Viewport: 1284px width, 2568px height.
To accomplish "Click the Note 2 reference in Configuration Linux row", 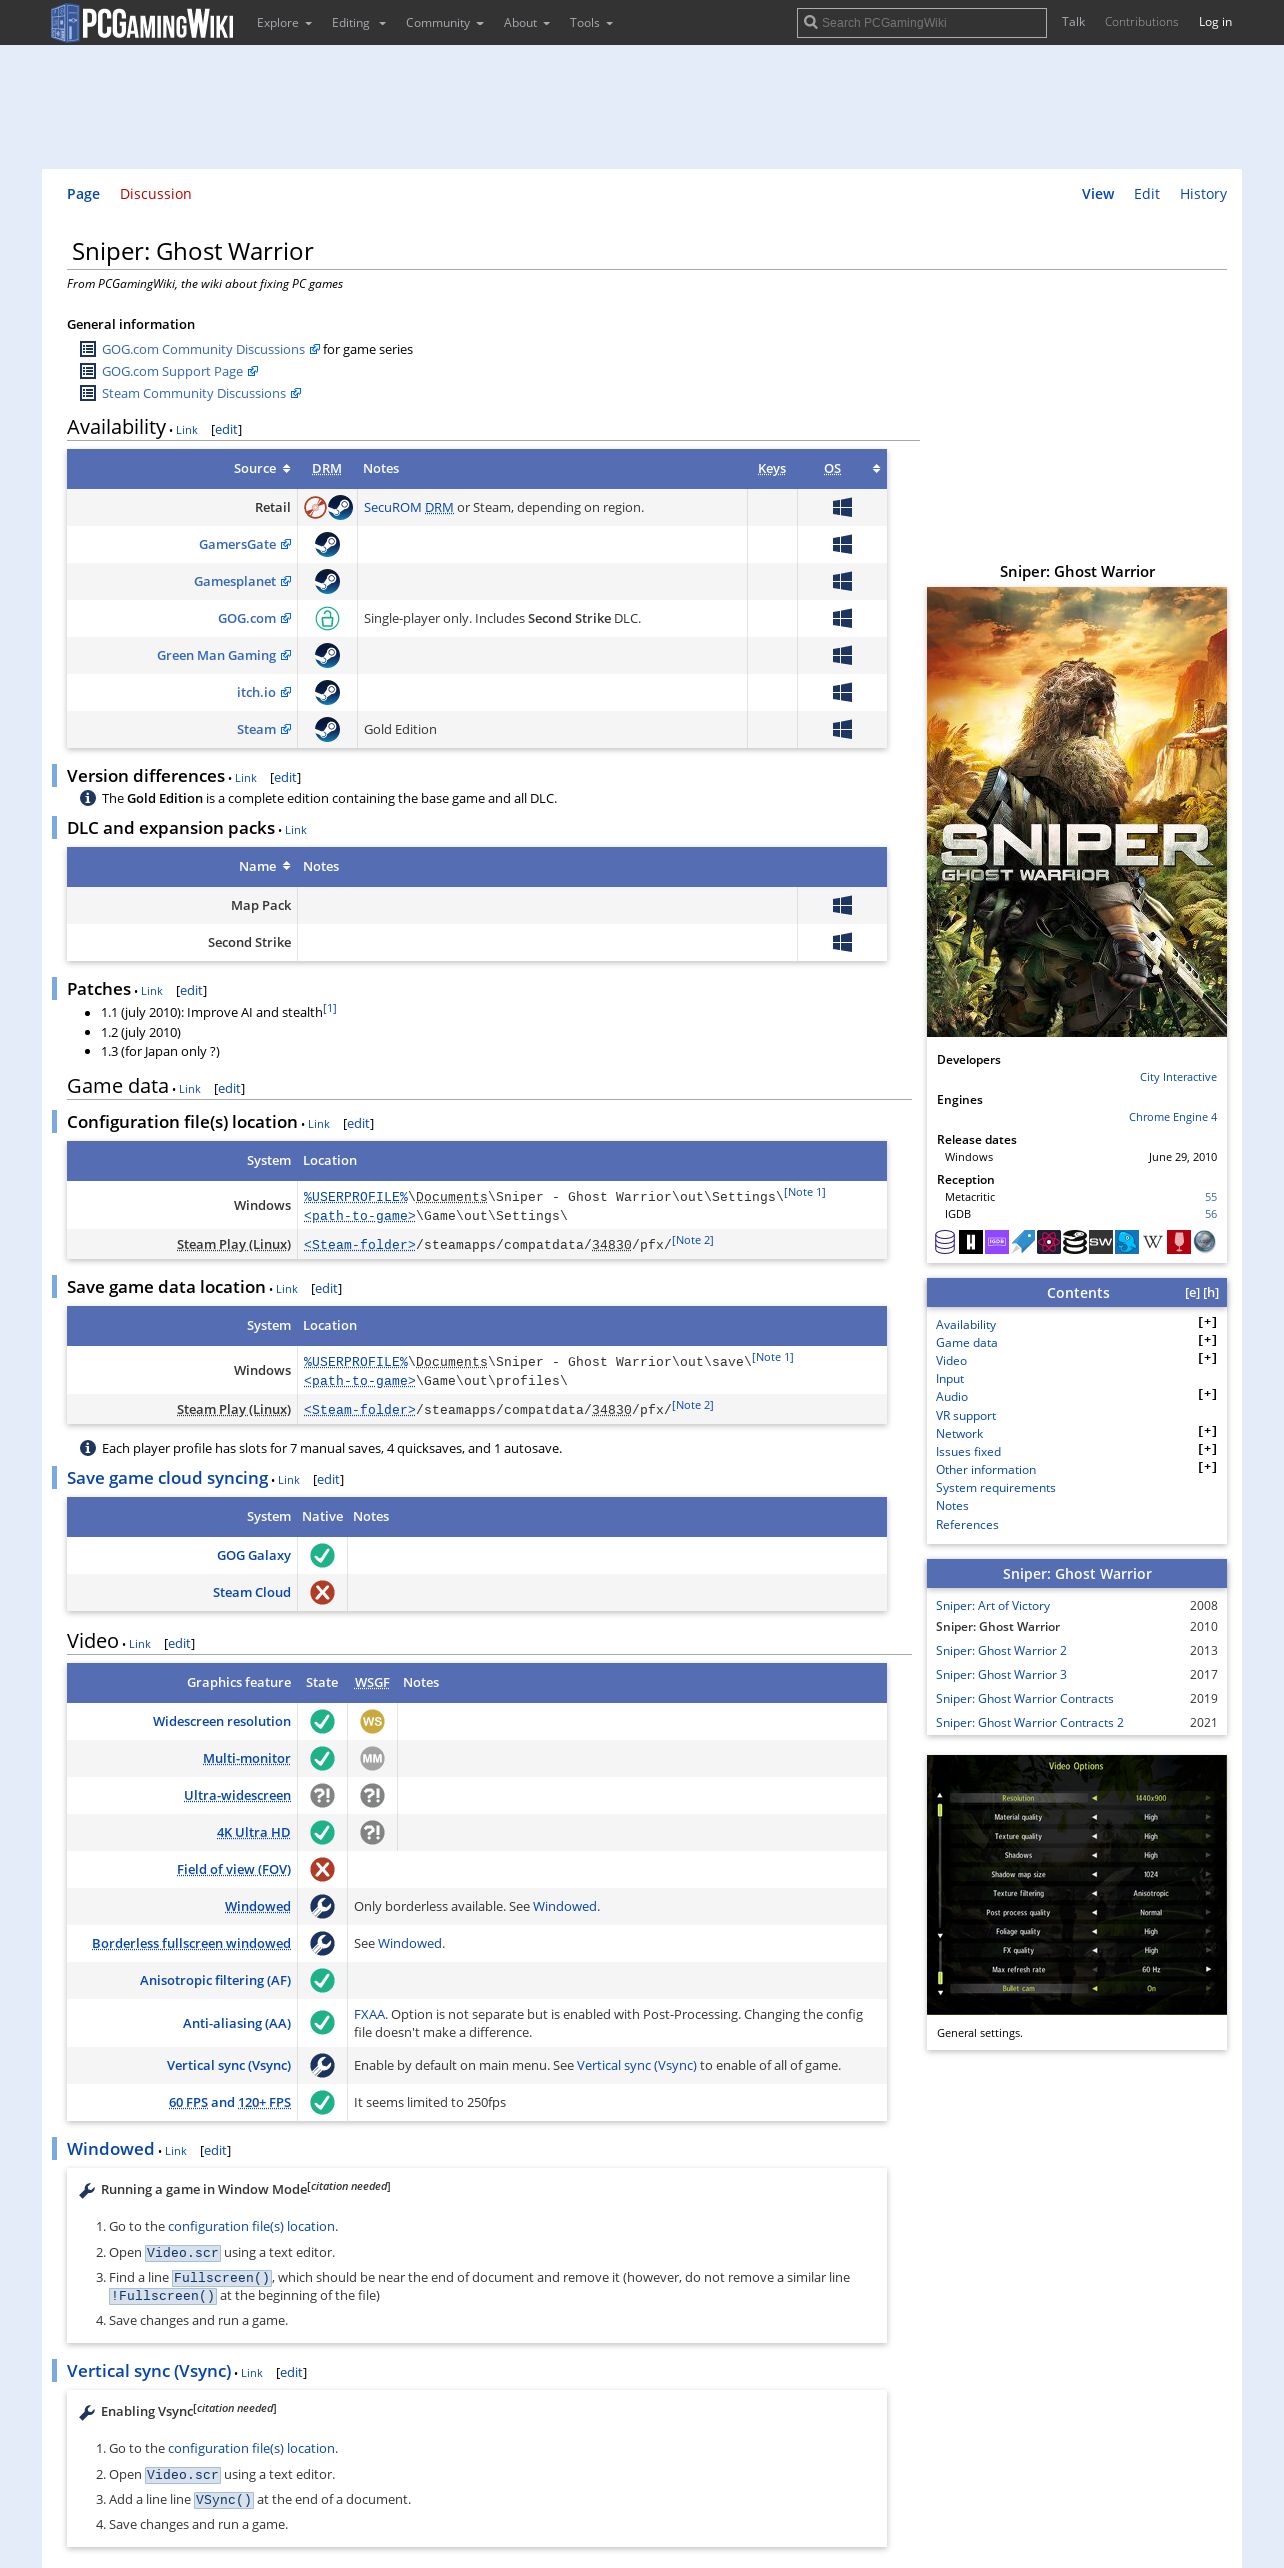I will tap(693, 1240).
